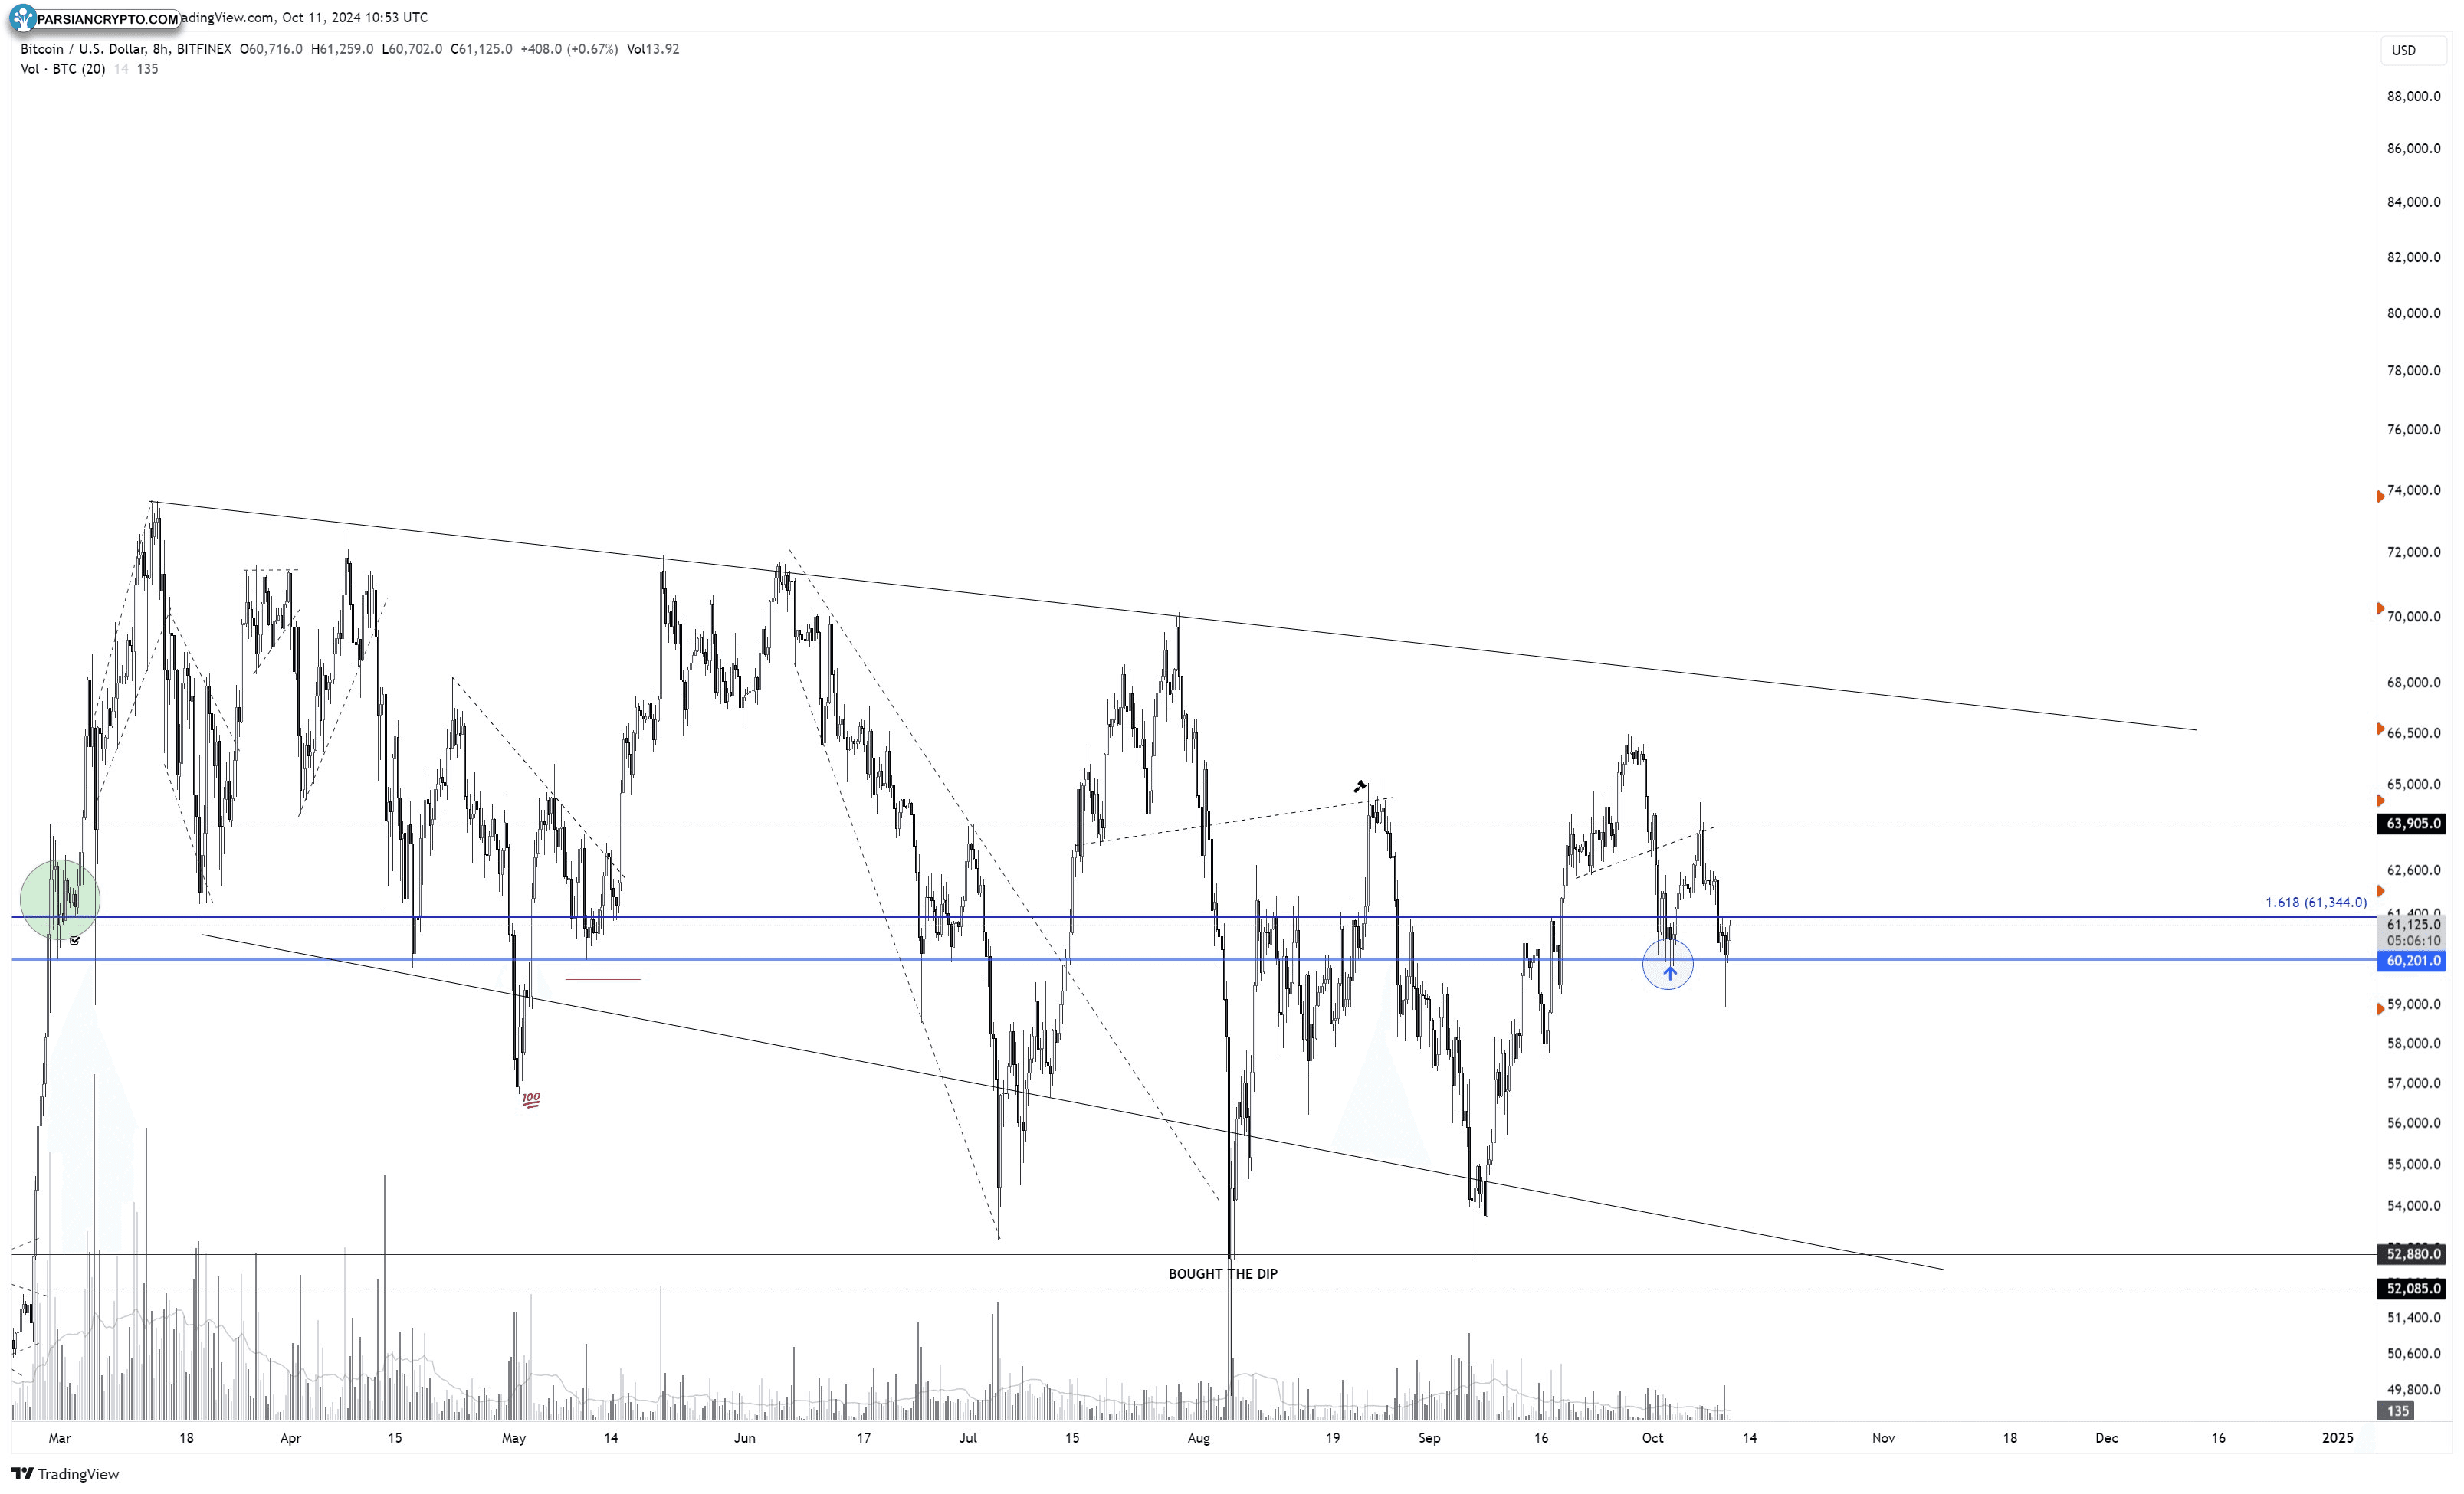Click the small checkbox icon below green circle
Image resolution: width=2464 pixels, height=1494 pixels.
(x=75, y=940)
